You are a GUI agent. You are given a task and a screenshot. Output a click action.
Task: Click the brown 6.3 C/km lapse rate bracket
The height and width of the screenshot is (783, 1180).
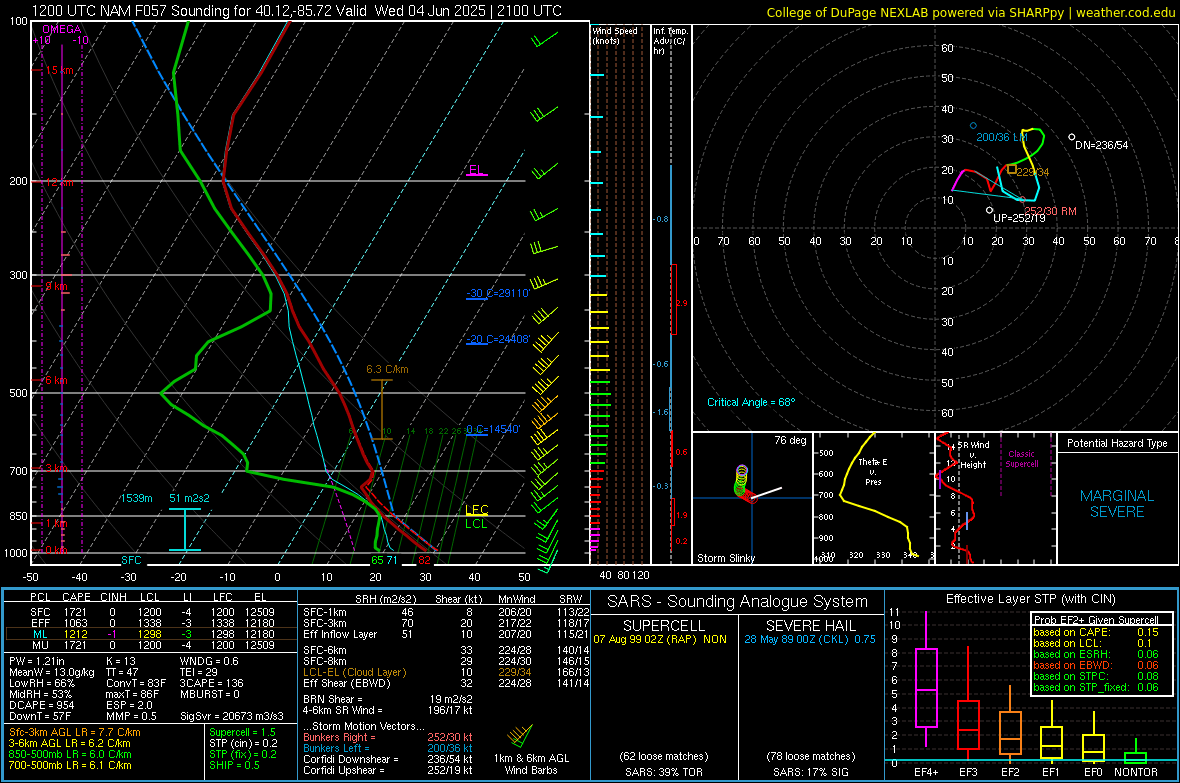click(382, 410)
